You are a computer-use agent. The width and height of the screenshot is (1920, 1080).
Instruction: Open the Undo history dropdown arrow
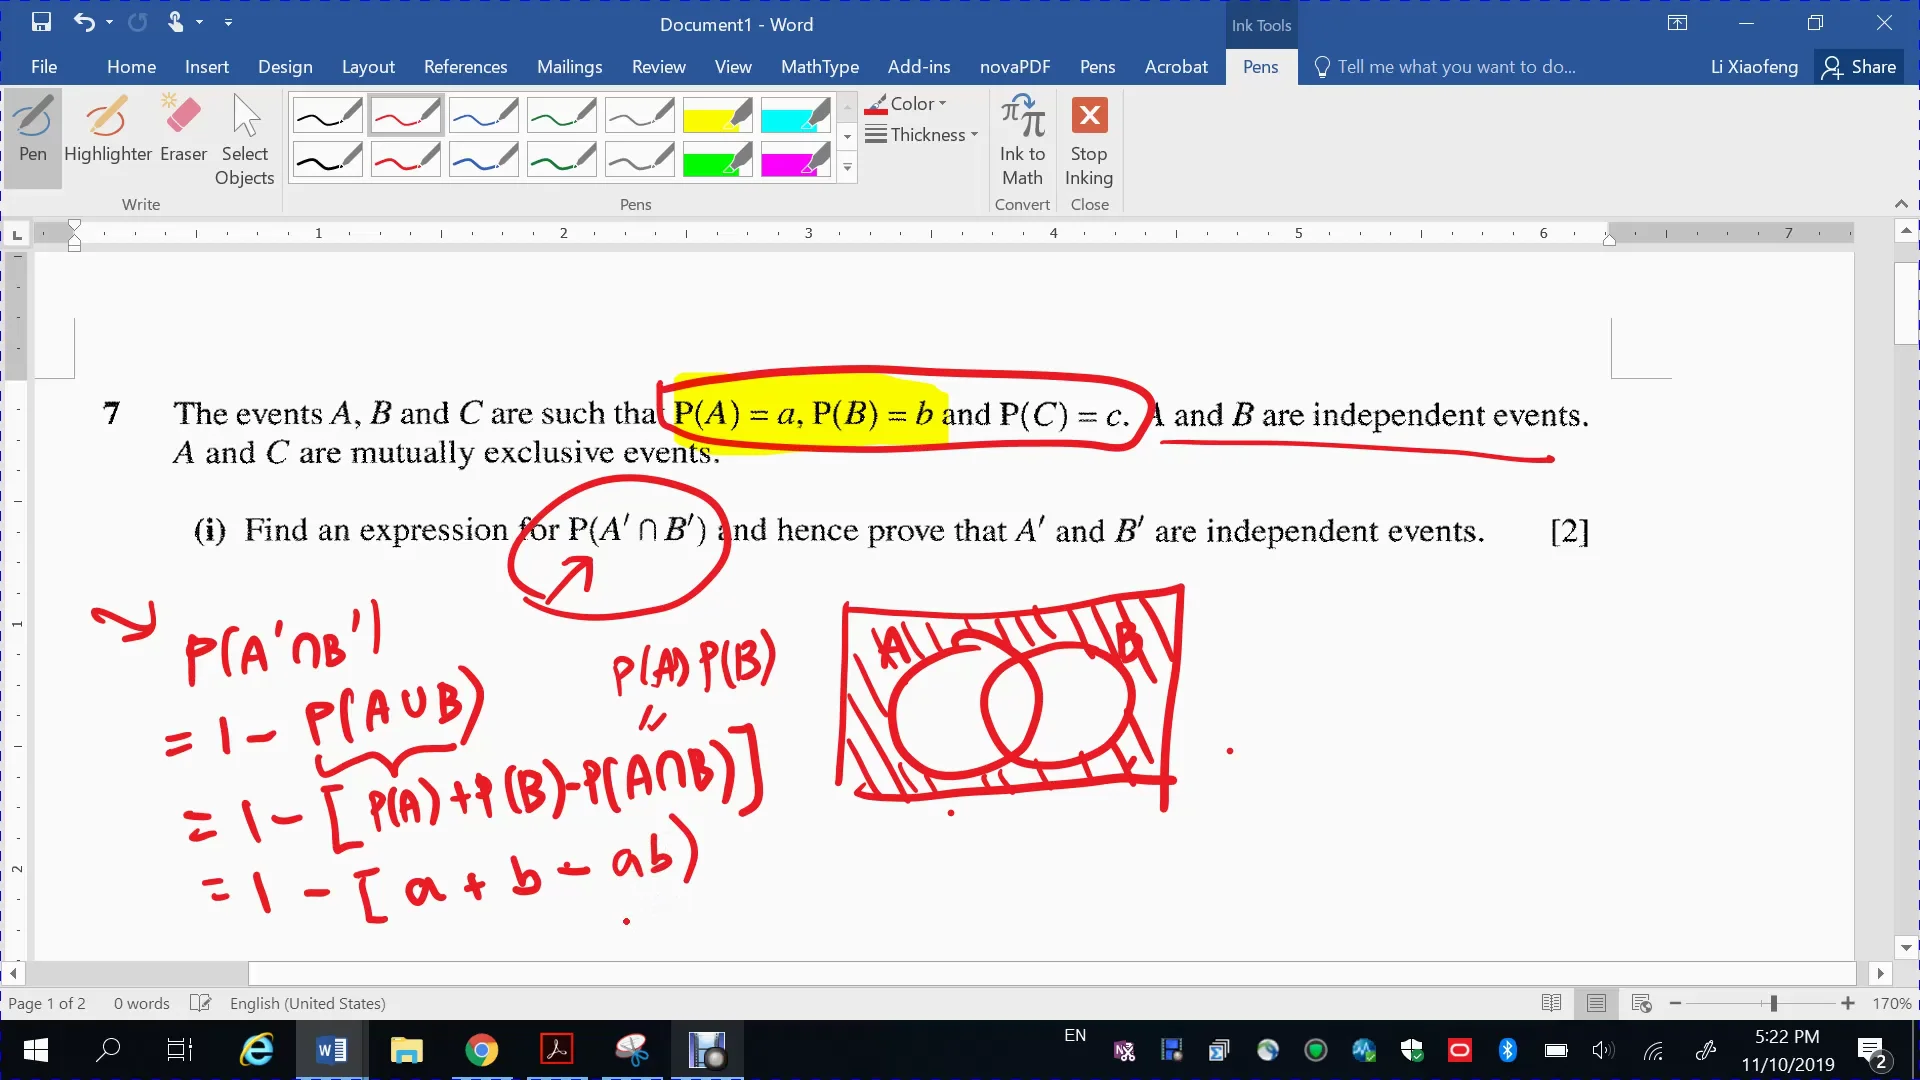[x=109, y=22]
